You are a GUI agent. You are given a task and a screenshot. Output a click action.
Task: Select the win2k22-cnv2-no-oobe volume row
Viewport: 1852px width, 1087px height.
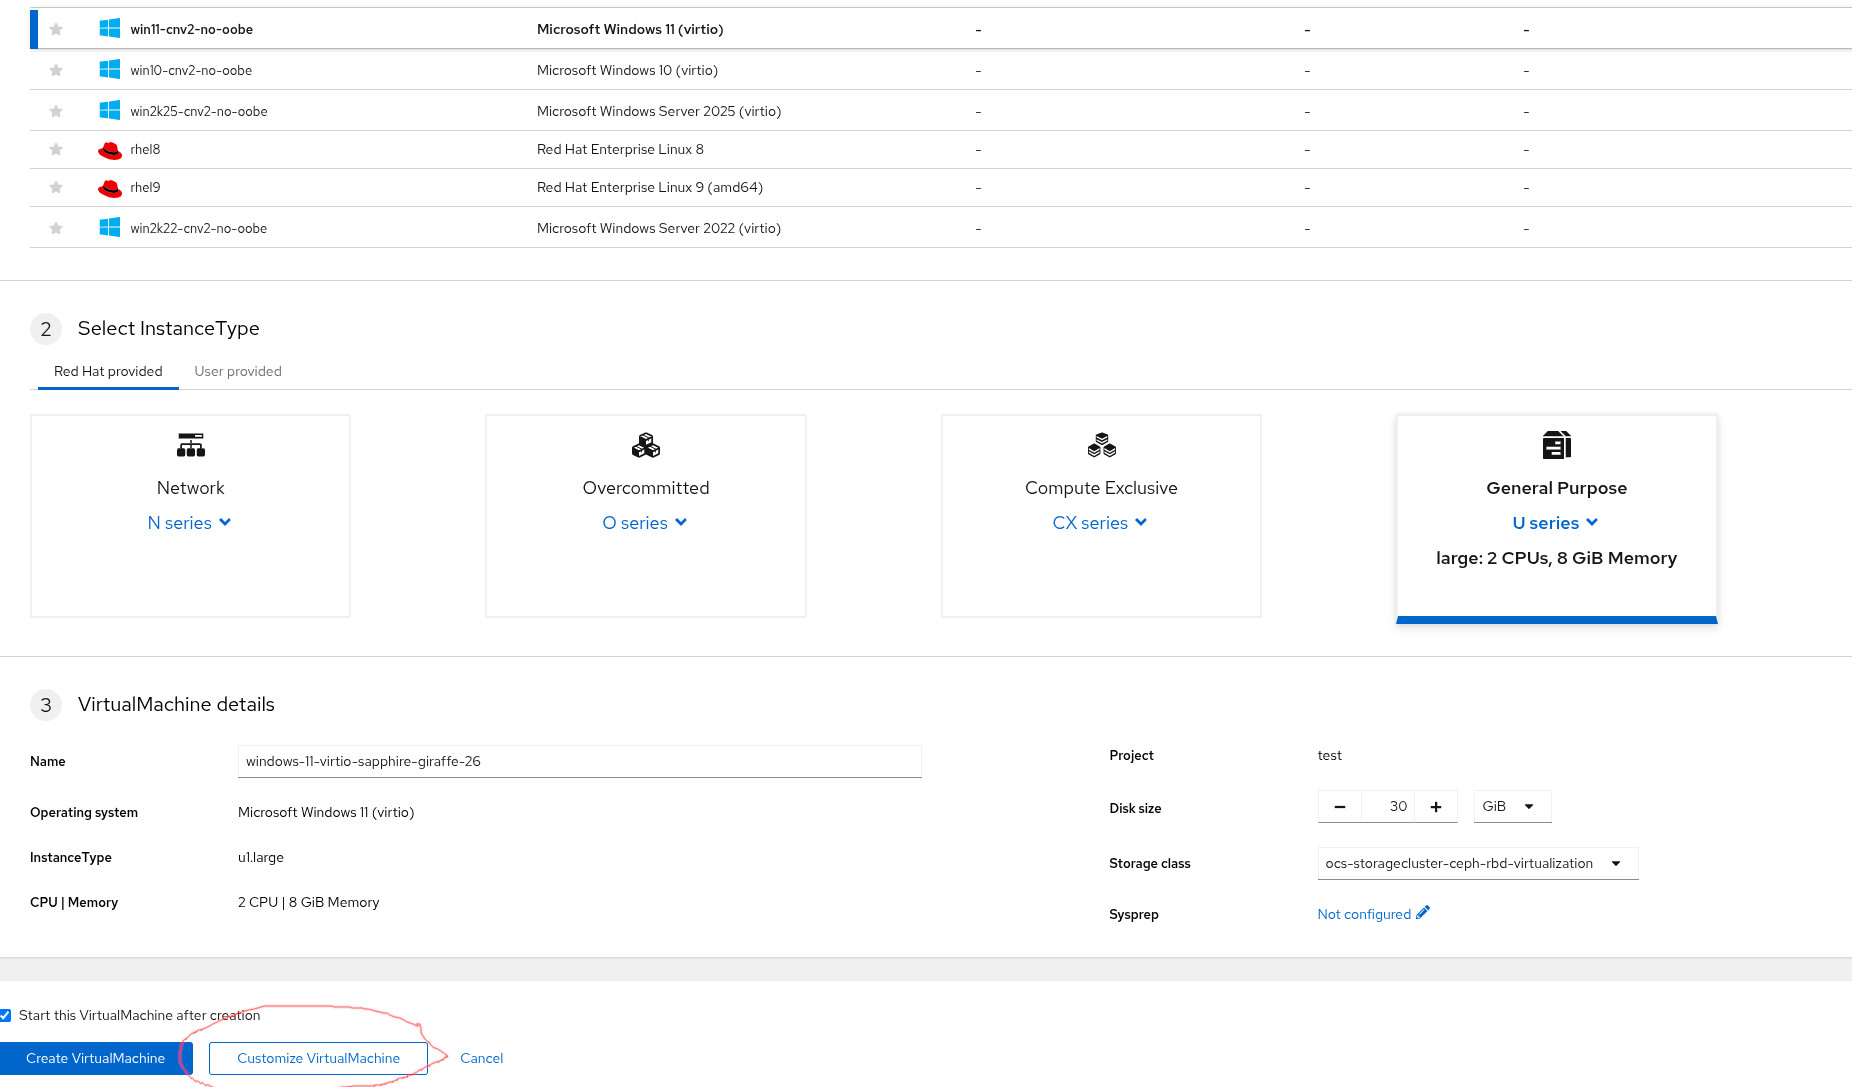click(941, 228)
